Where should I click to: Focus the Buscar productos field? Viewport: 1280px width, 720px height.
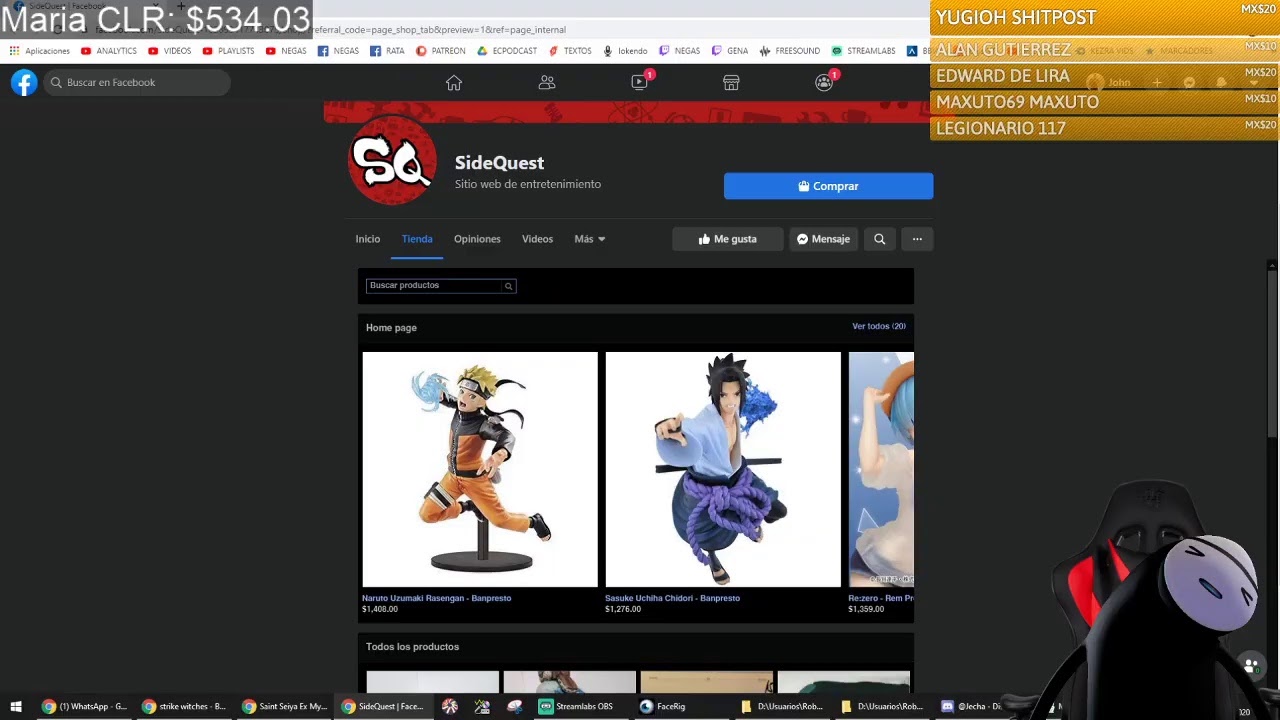point(434,286)
